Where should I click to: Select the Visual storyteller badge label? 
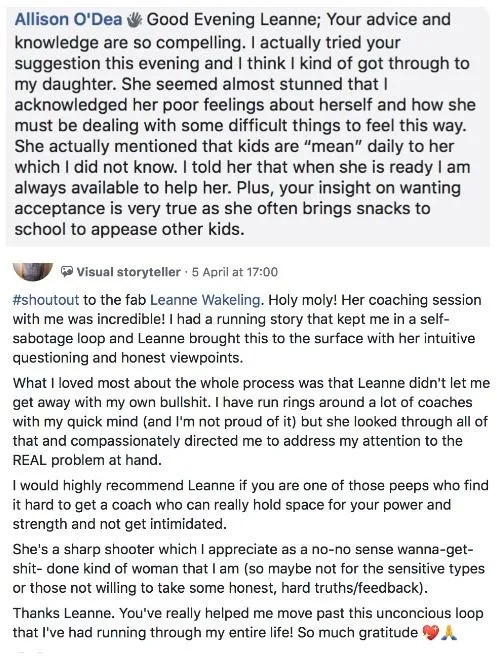(x=128, y=272)
